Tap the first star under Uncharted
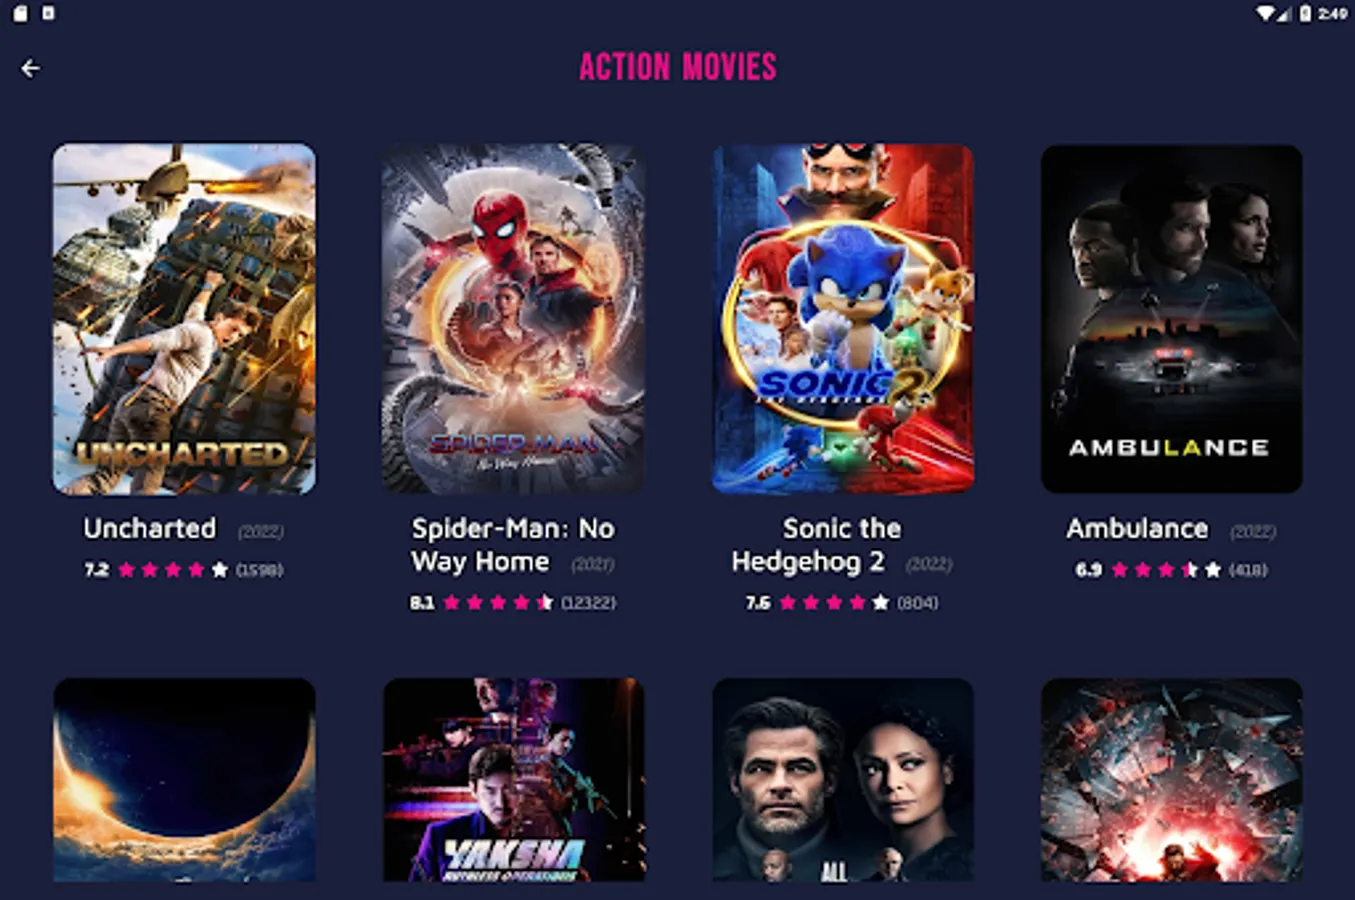 127,570
